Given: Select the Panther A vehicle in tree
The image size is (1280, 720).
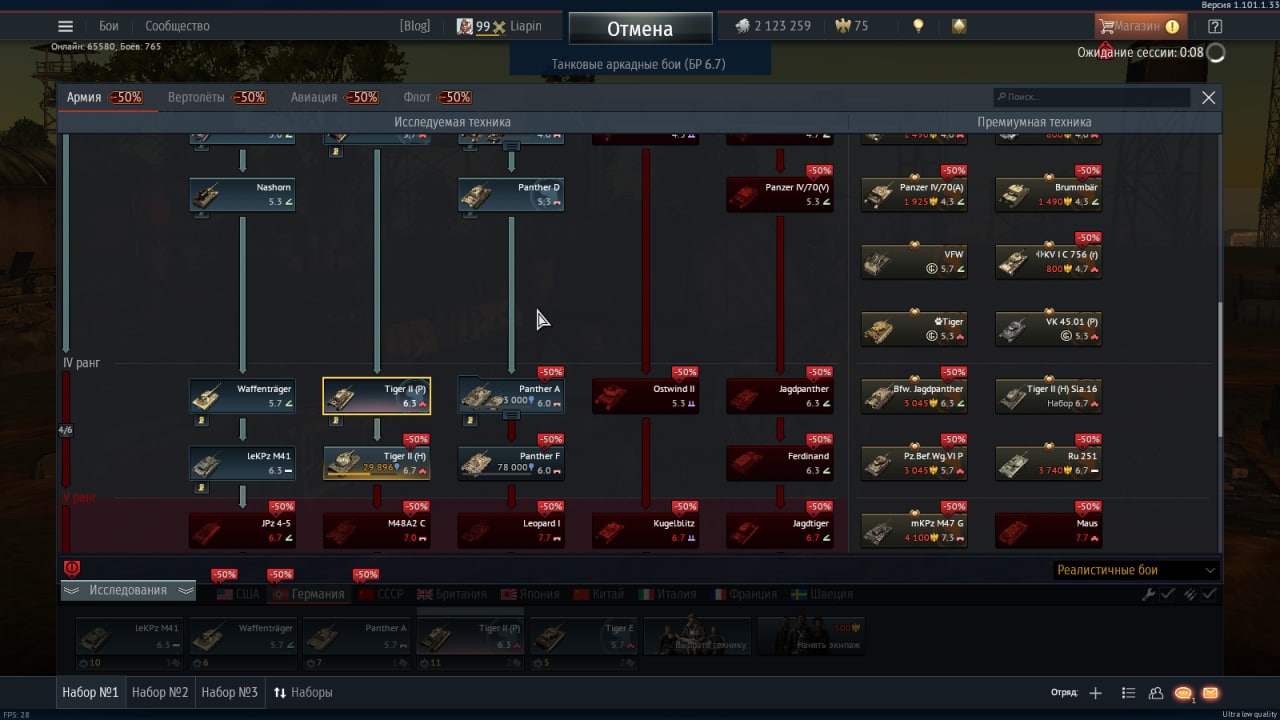Looking at the screenshot, I should 511,396.
